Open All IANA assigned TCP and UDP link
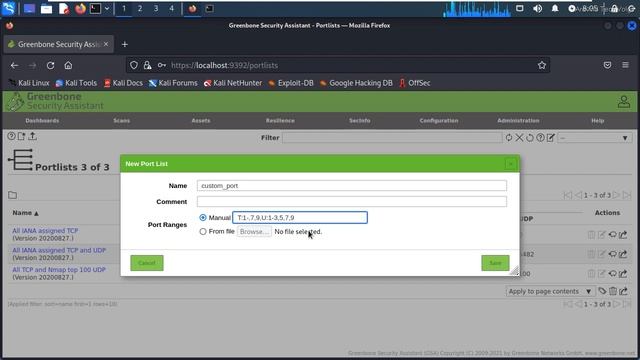Image resolution: width=640 pixels, height=360 pixels. tap(59, 250)
